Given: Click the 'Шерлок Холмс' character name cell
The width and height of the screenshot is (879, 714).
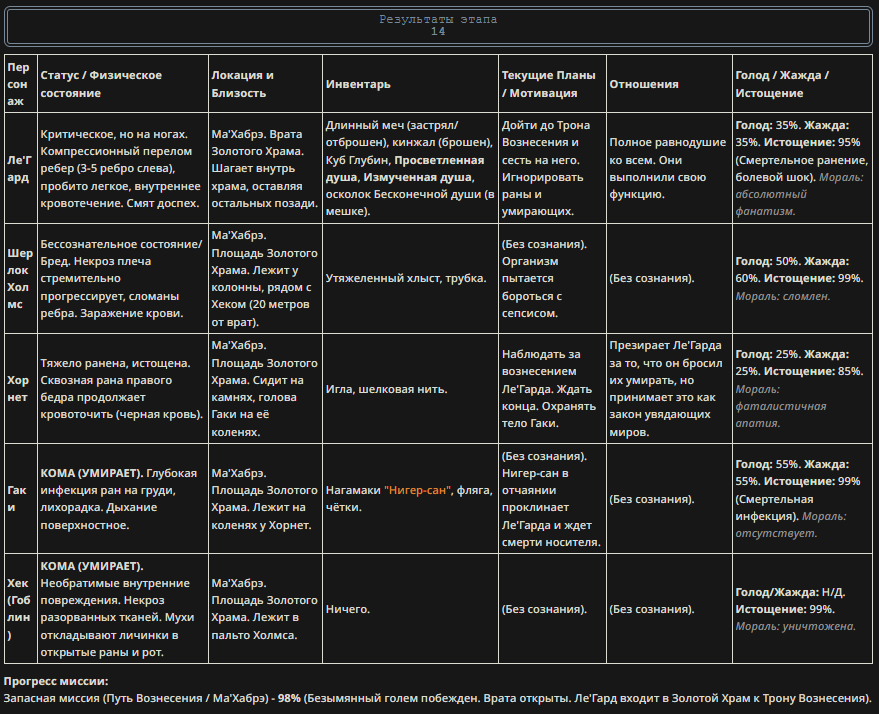Looking at the screenshot, I should pos(21,279).
